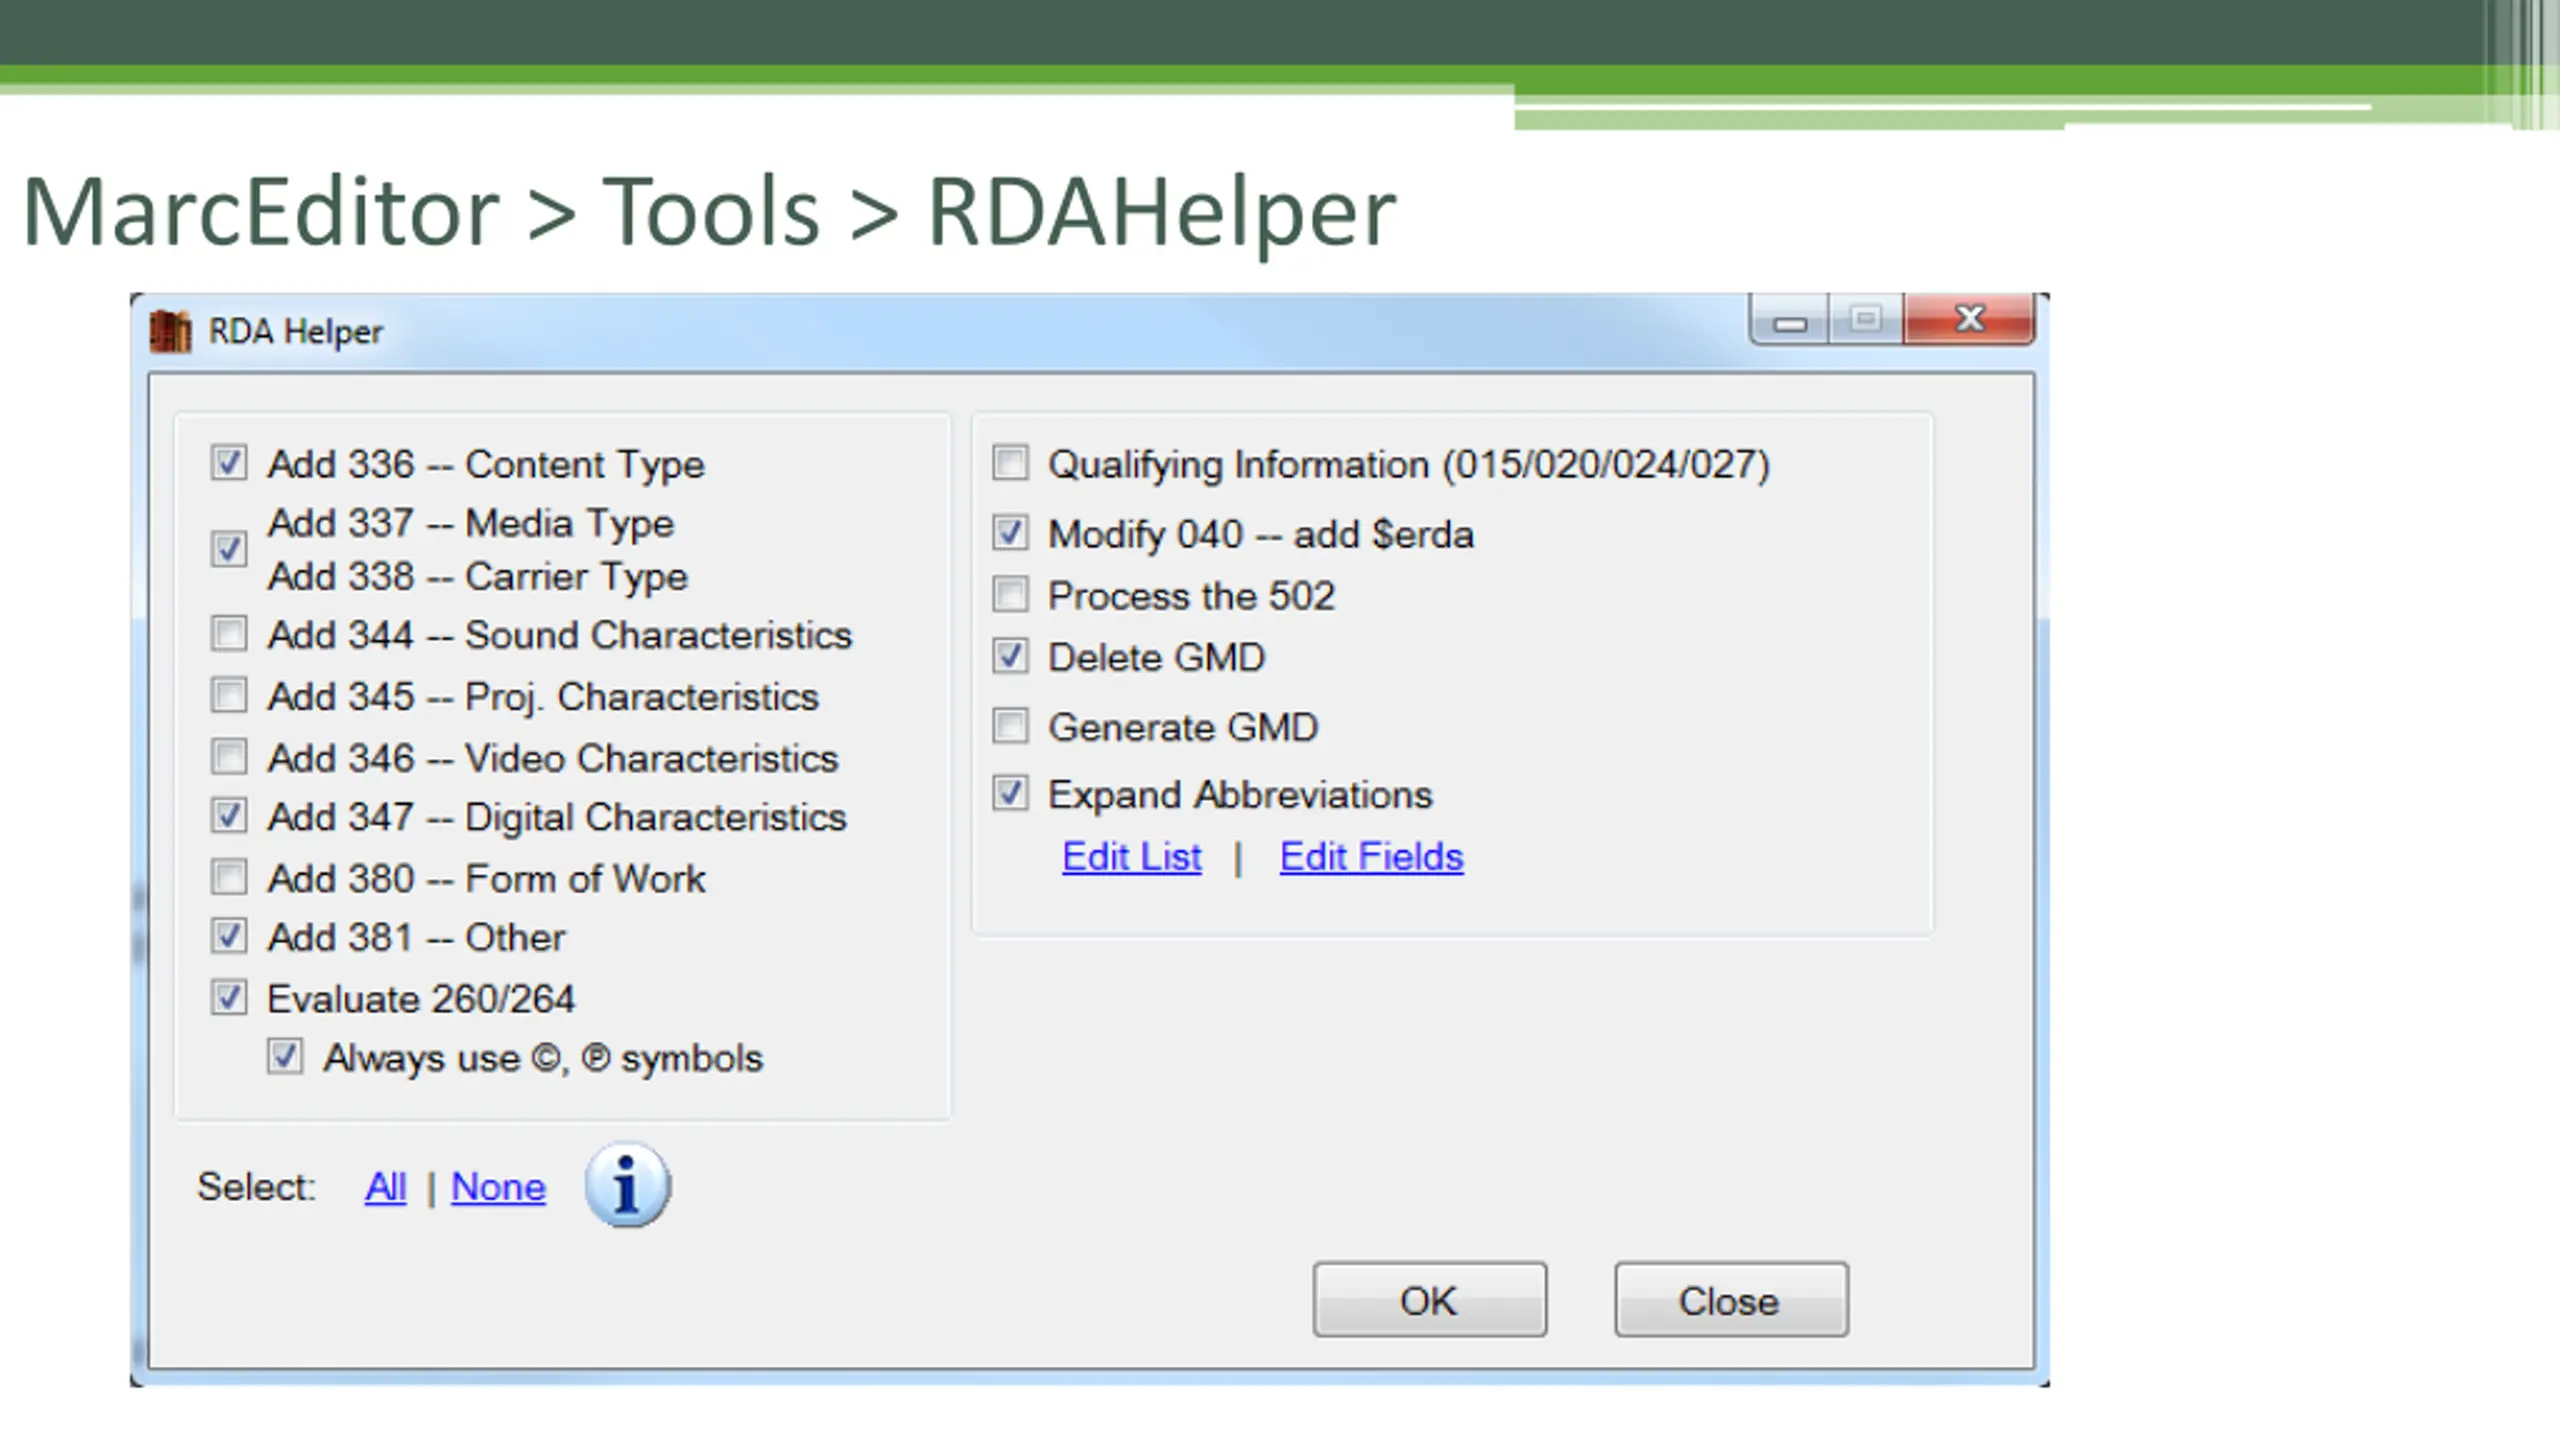Viewport: 2560px width, 1440px height.
Task: Enable Generate GMD checkbox
Action: pos(1010,726)
